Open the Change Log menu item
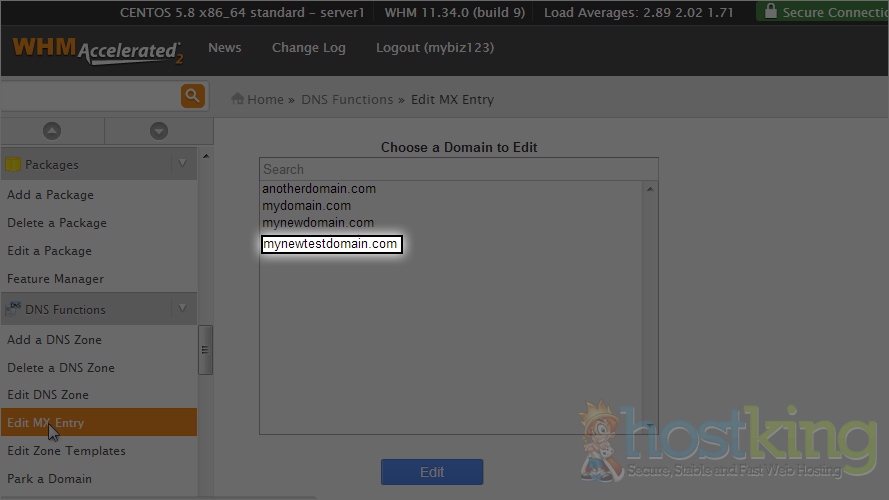The height and width of the screenshot is (500, 889). click(308, 48)
